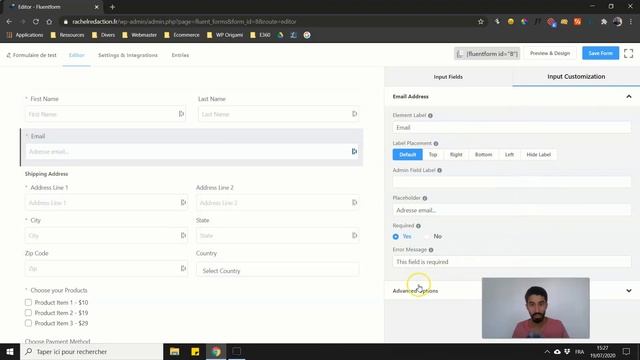Toggle fullscreen editor icon
This screenshot has width=640, height=360.
click(x=629, y=53)
